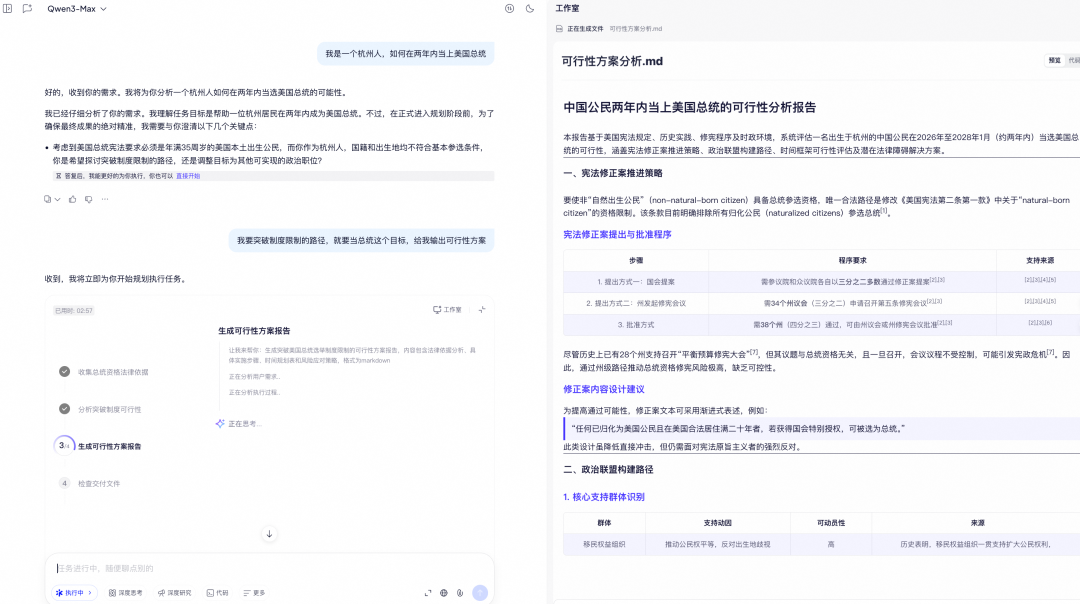Switch to 预览 tab
Image resolution: width=1080 pixels, height=604 pixels.
pyautogui.click(x=1054, y=61)
